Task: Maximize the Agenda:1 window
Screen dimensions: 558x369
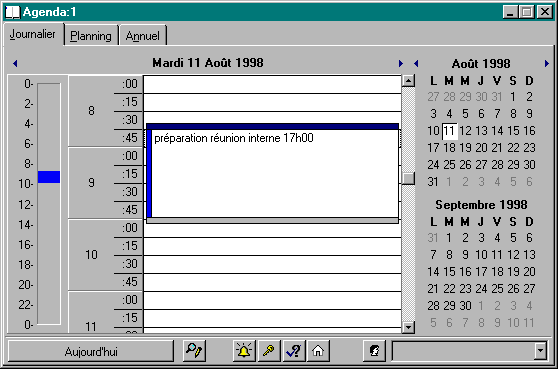Action: (527, 12)
